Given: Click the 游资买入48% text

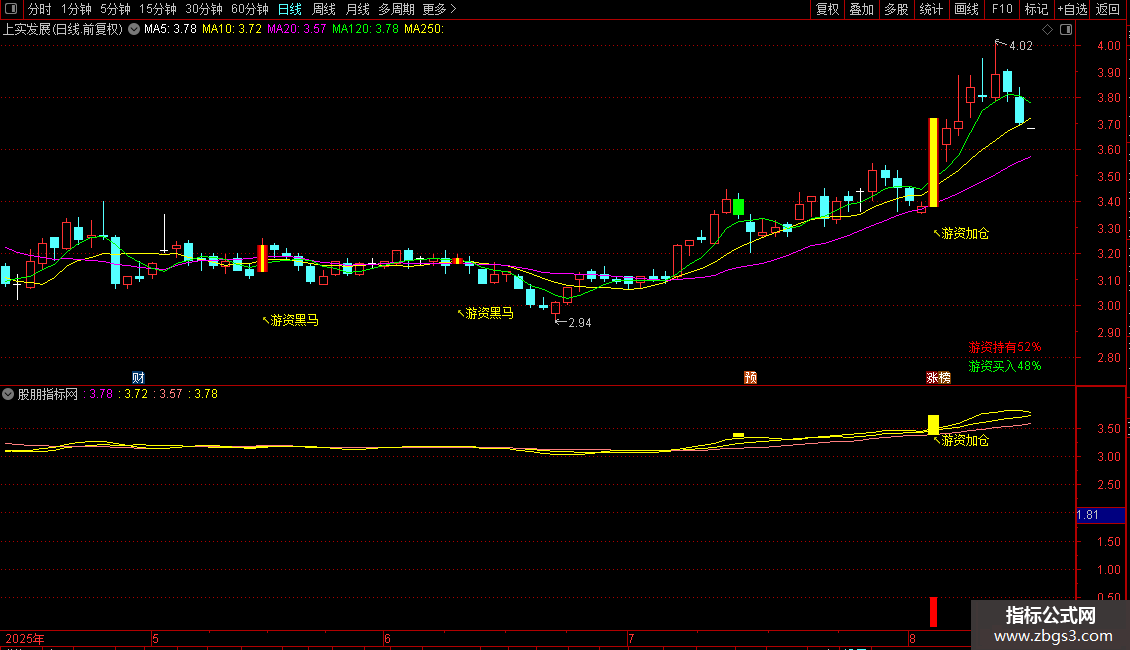Looking at the screenshot, I should point(1005,366).
